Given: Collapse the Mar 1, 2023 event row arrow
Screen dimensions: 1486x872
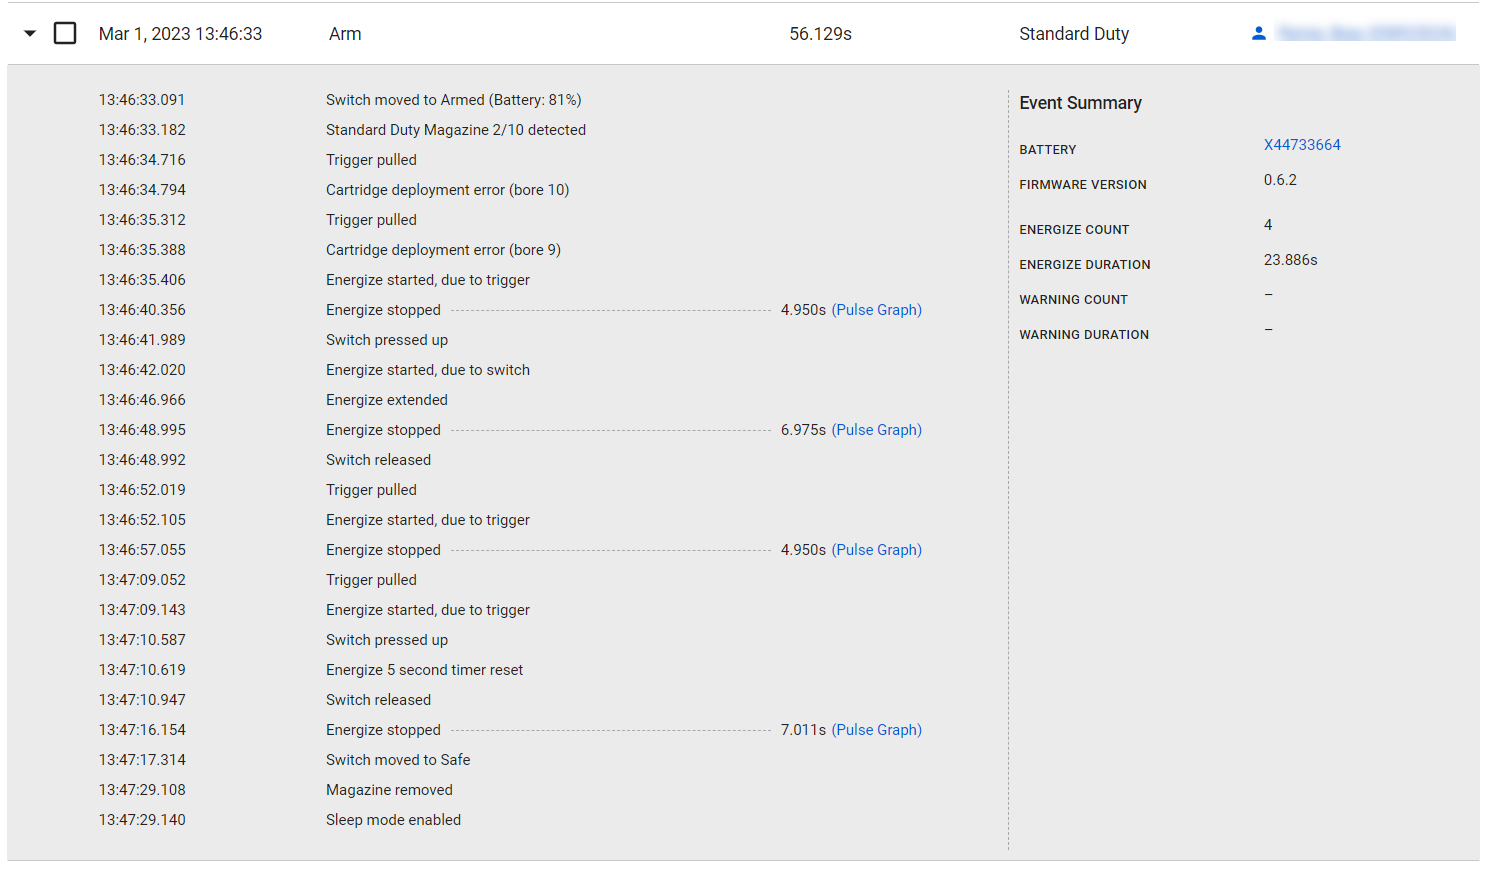Looking at the screenshot, I should [x=30, y=34].
